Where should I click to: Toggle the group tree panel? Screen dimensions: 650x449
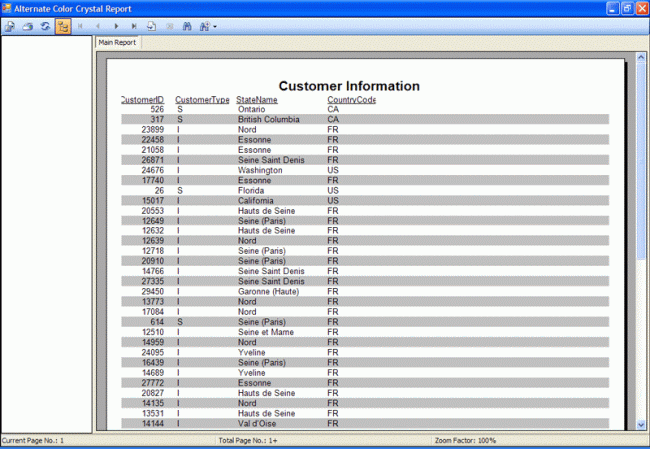coord(63,27)
